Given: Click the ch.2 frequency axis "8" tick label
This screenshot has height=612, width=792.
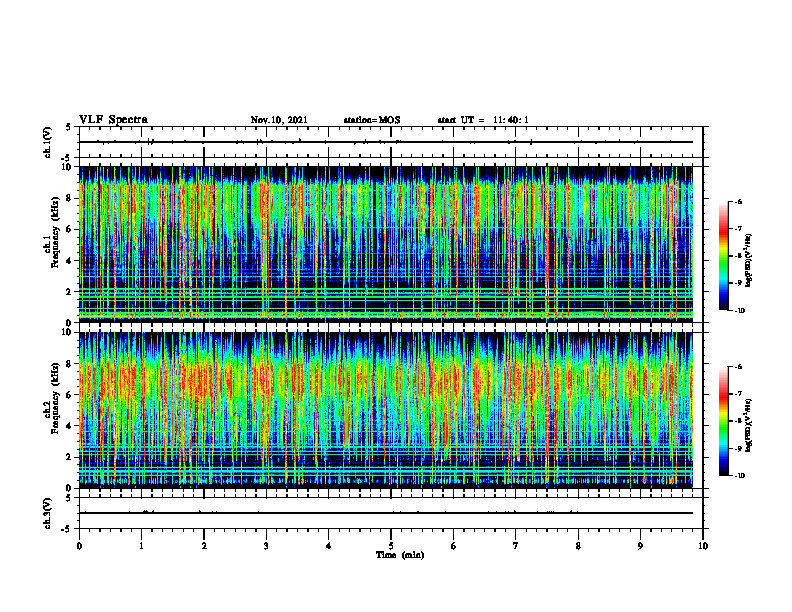Looking at the screenshot, I should (x=69, y=364).
